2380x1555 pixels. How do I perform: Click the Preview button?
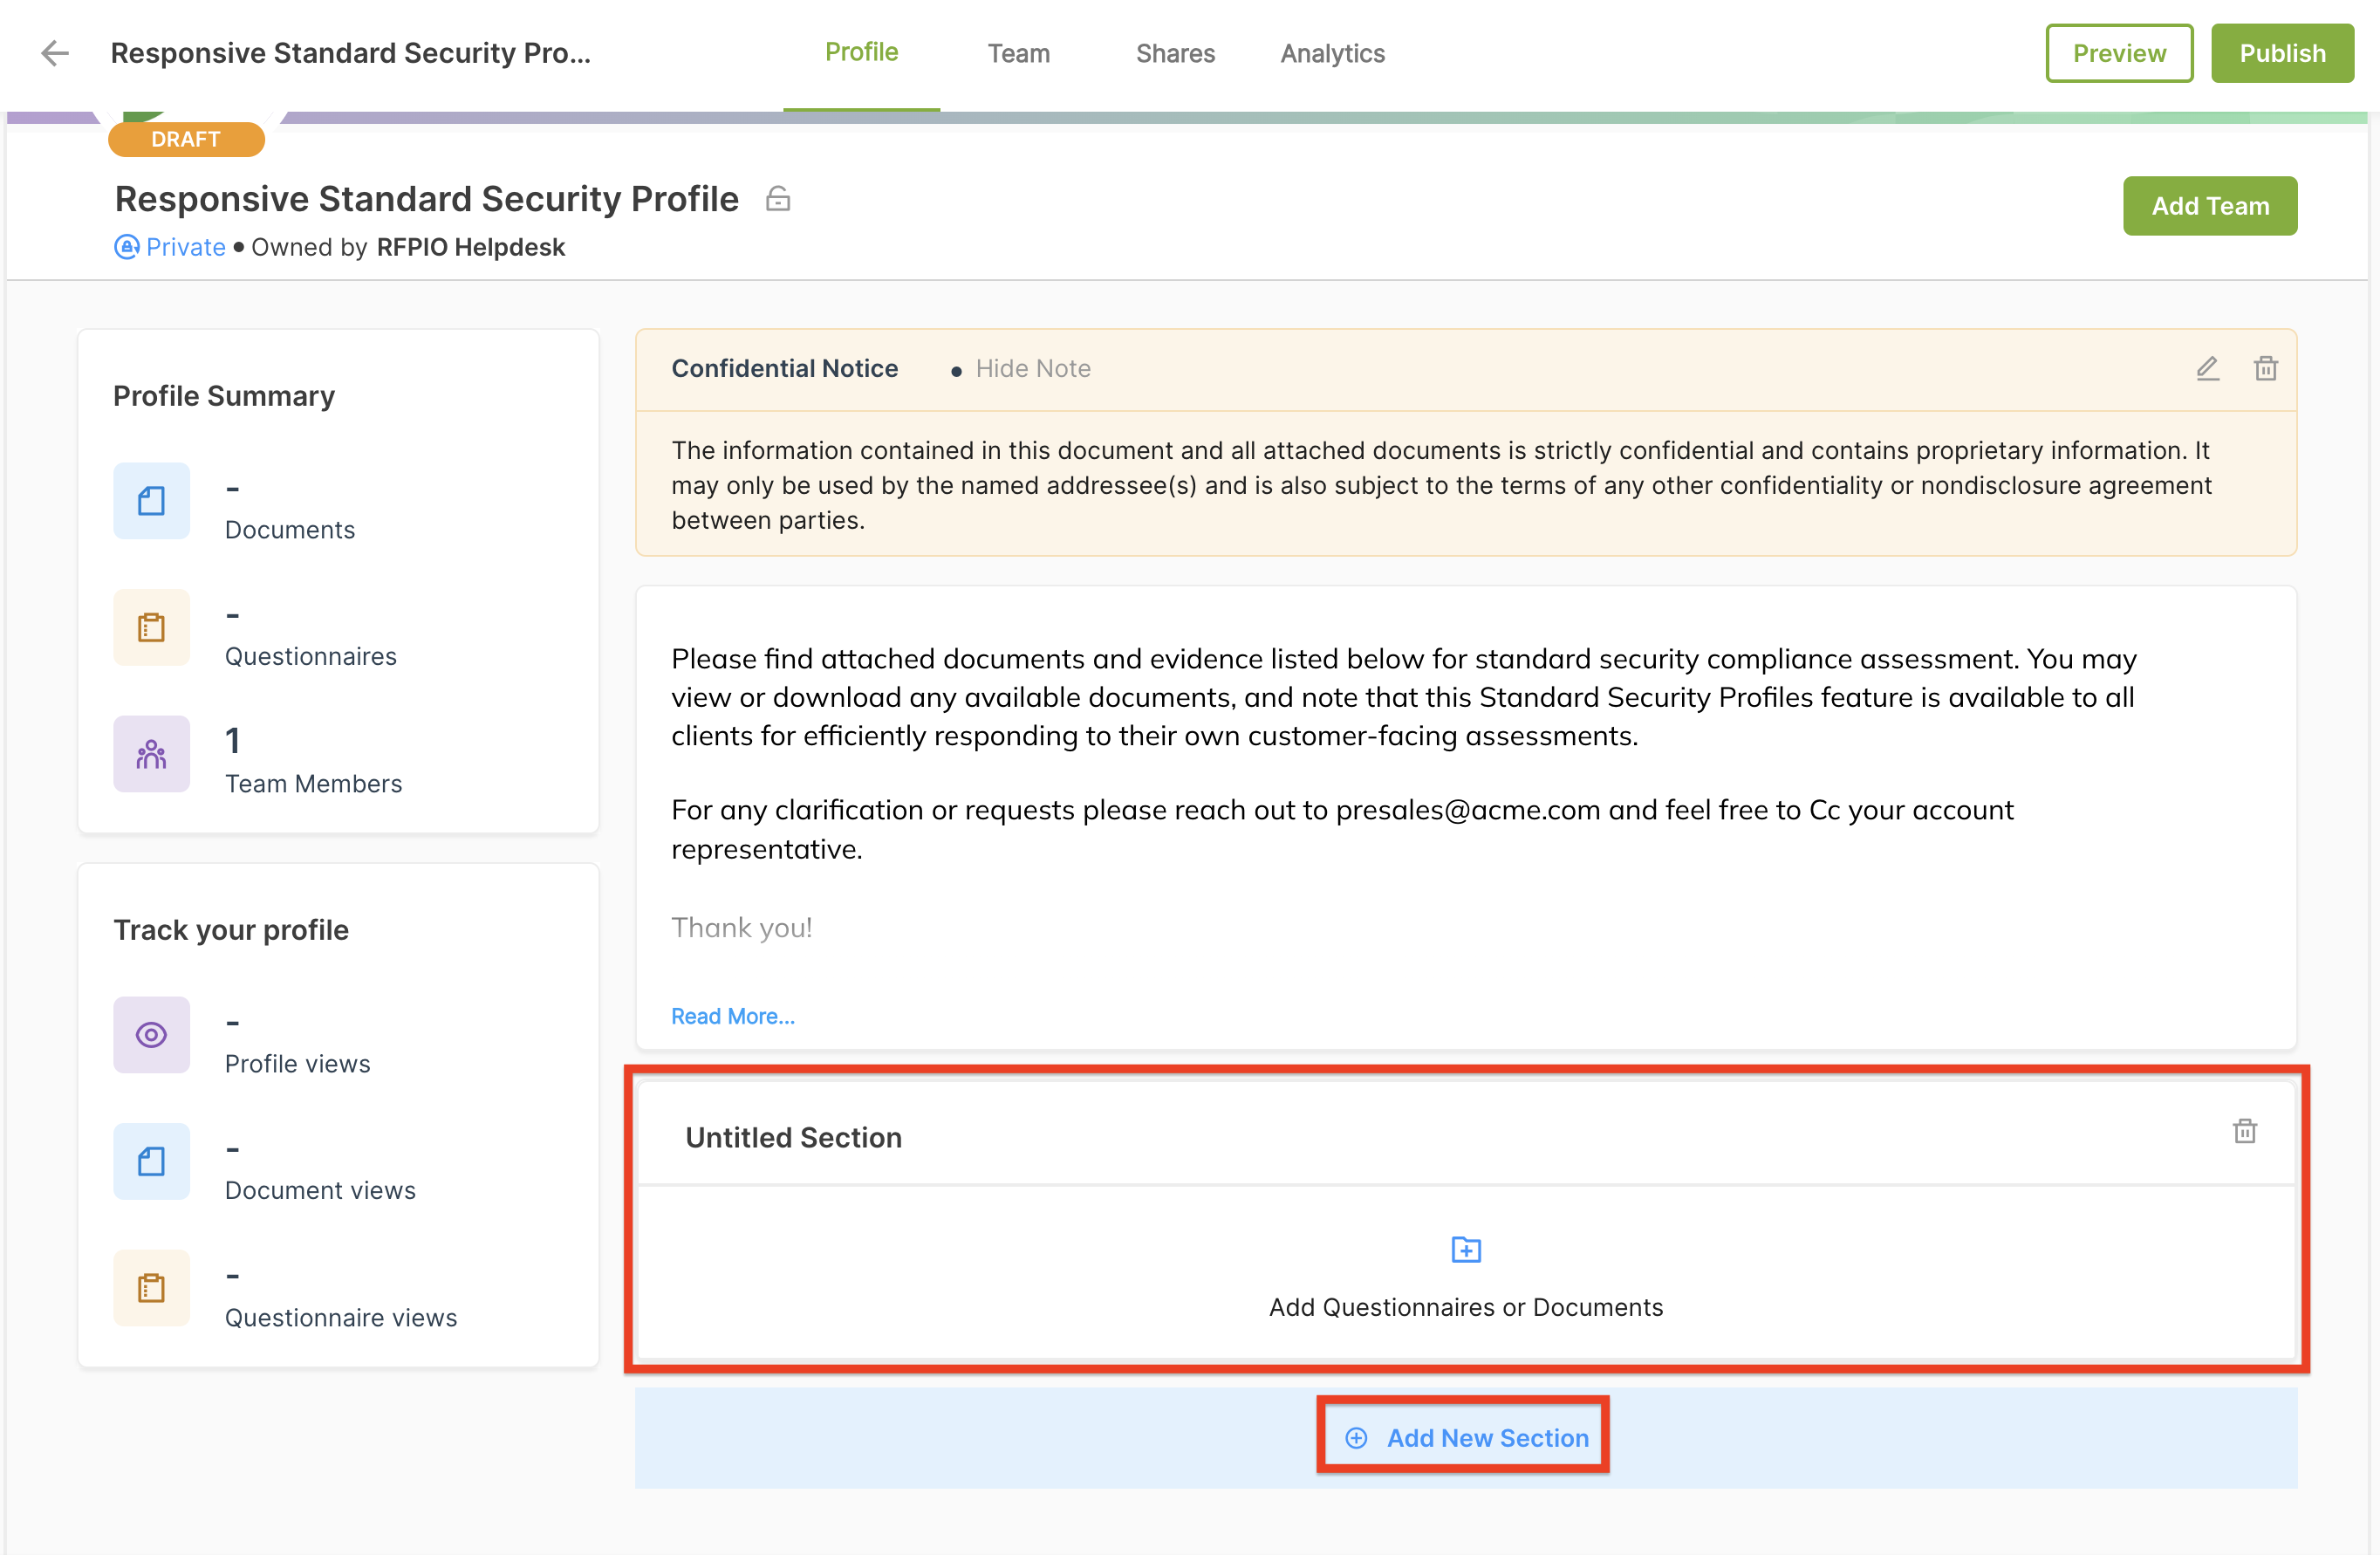pos(2119,53)
